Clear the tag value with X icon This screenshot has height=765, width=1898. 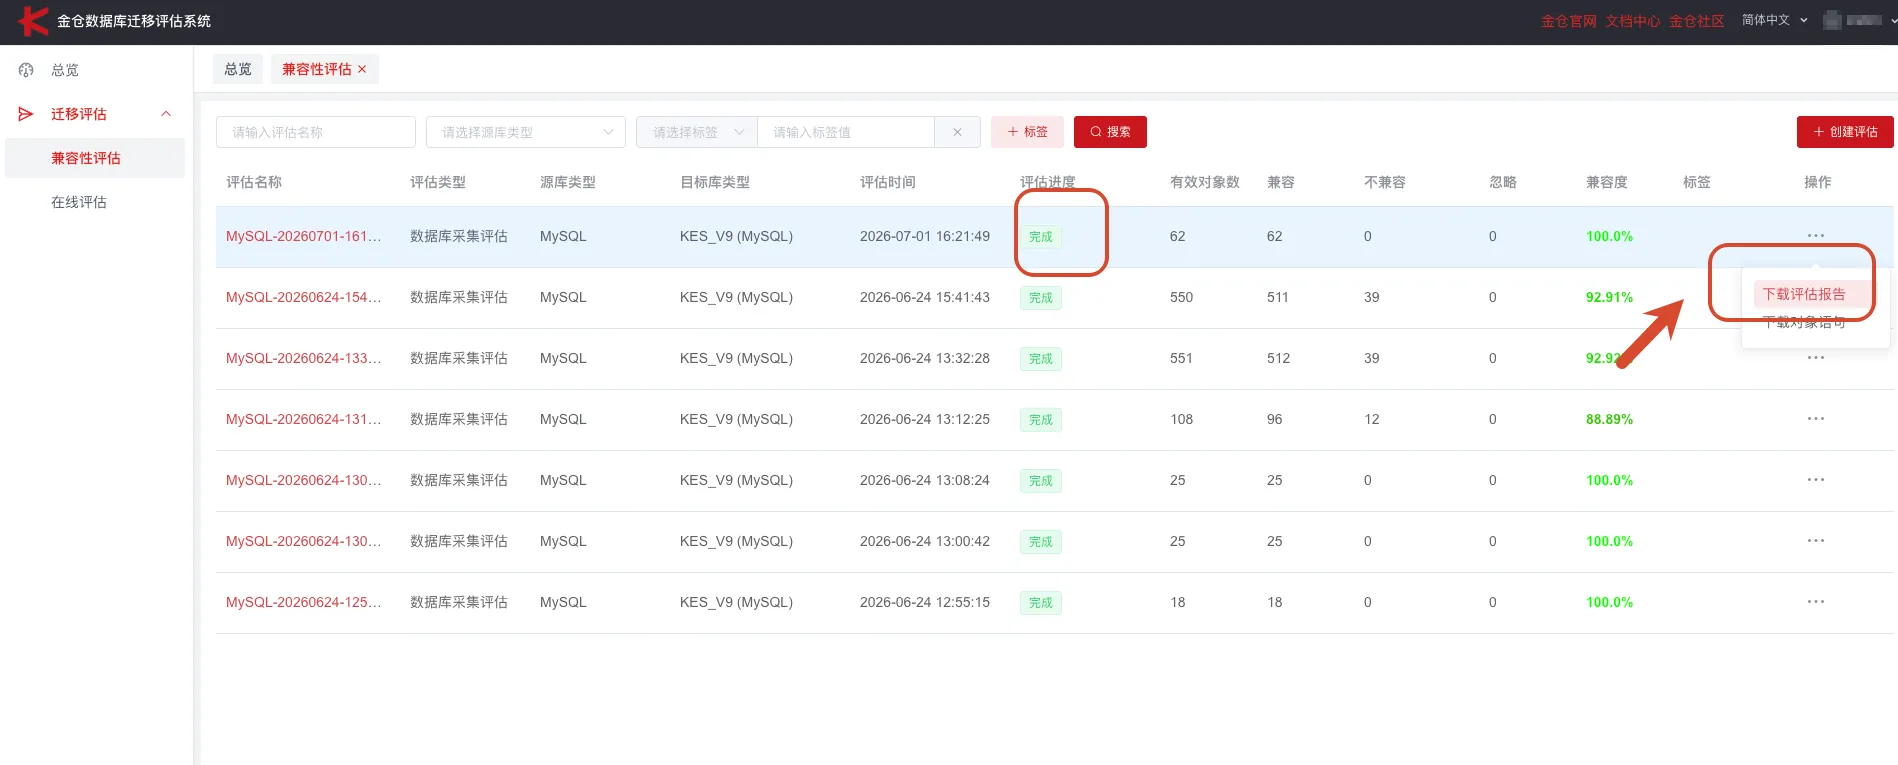pos(957,132)
